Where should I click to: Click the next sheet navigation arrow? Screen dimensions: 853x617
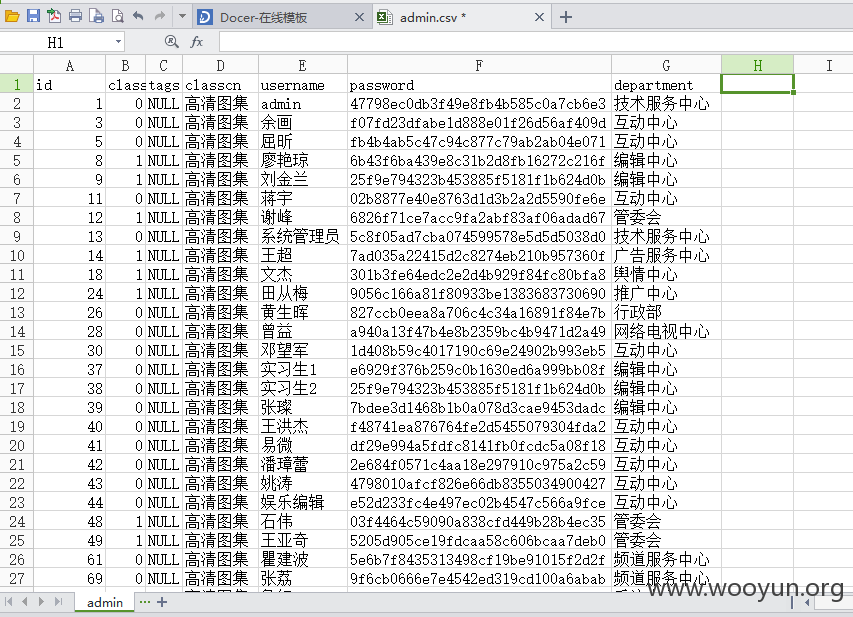(41, 602)
